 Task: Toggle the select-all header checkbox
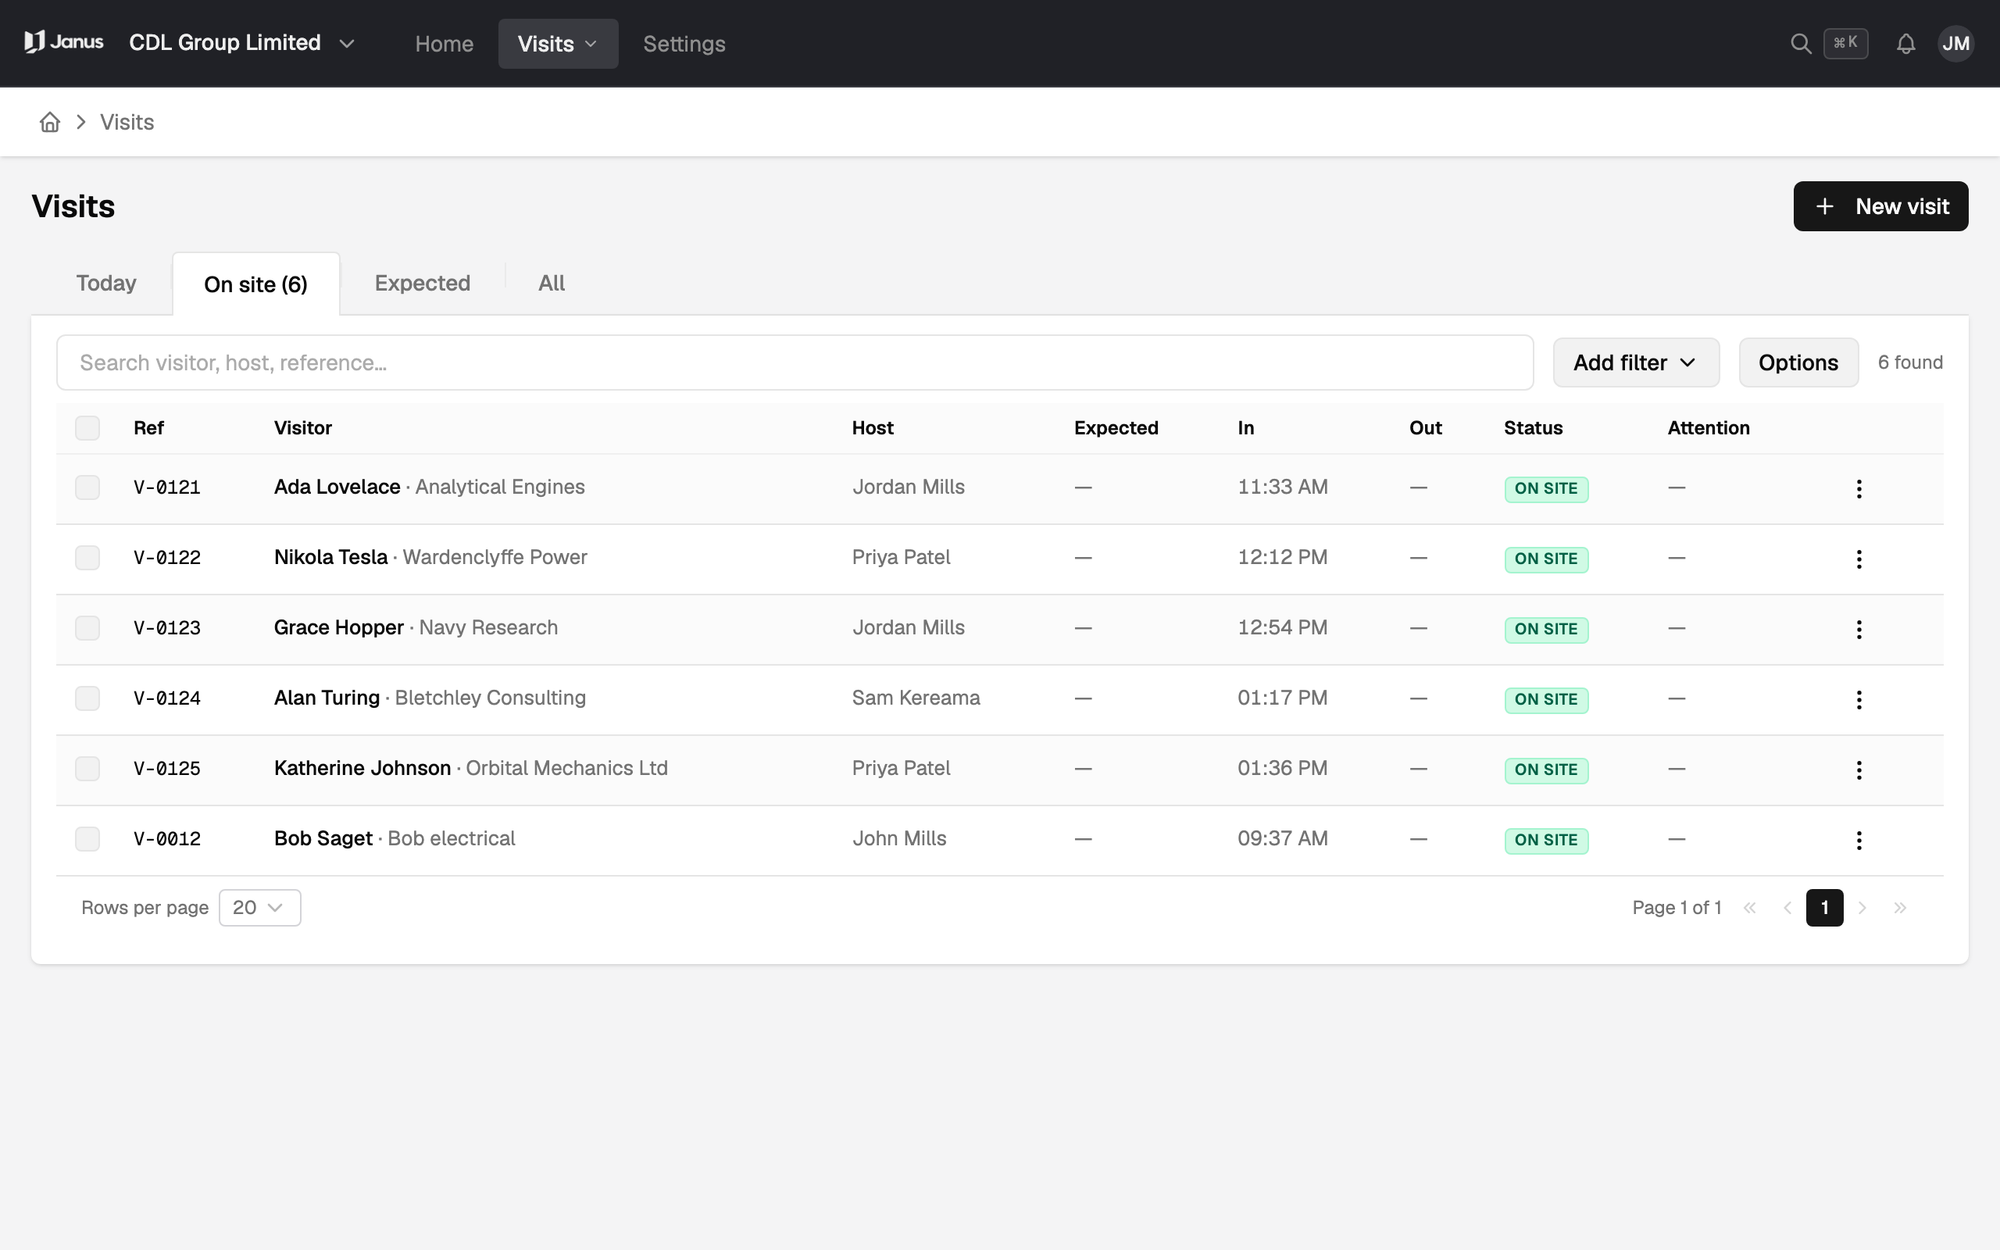tap(87, 428)
